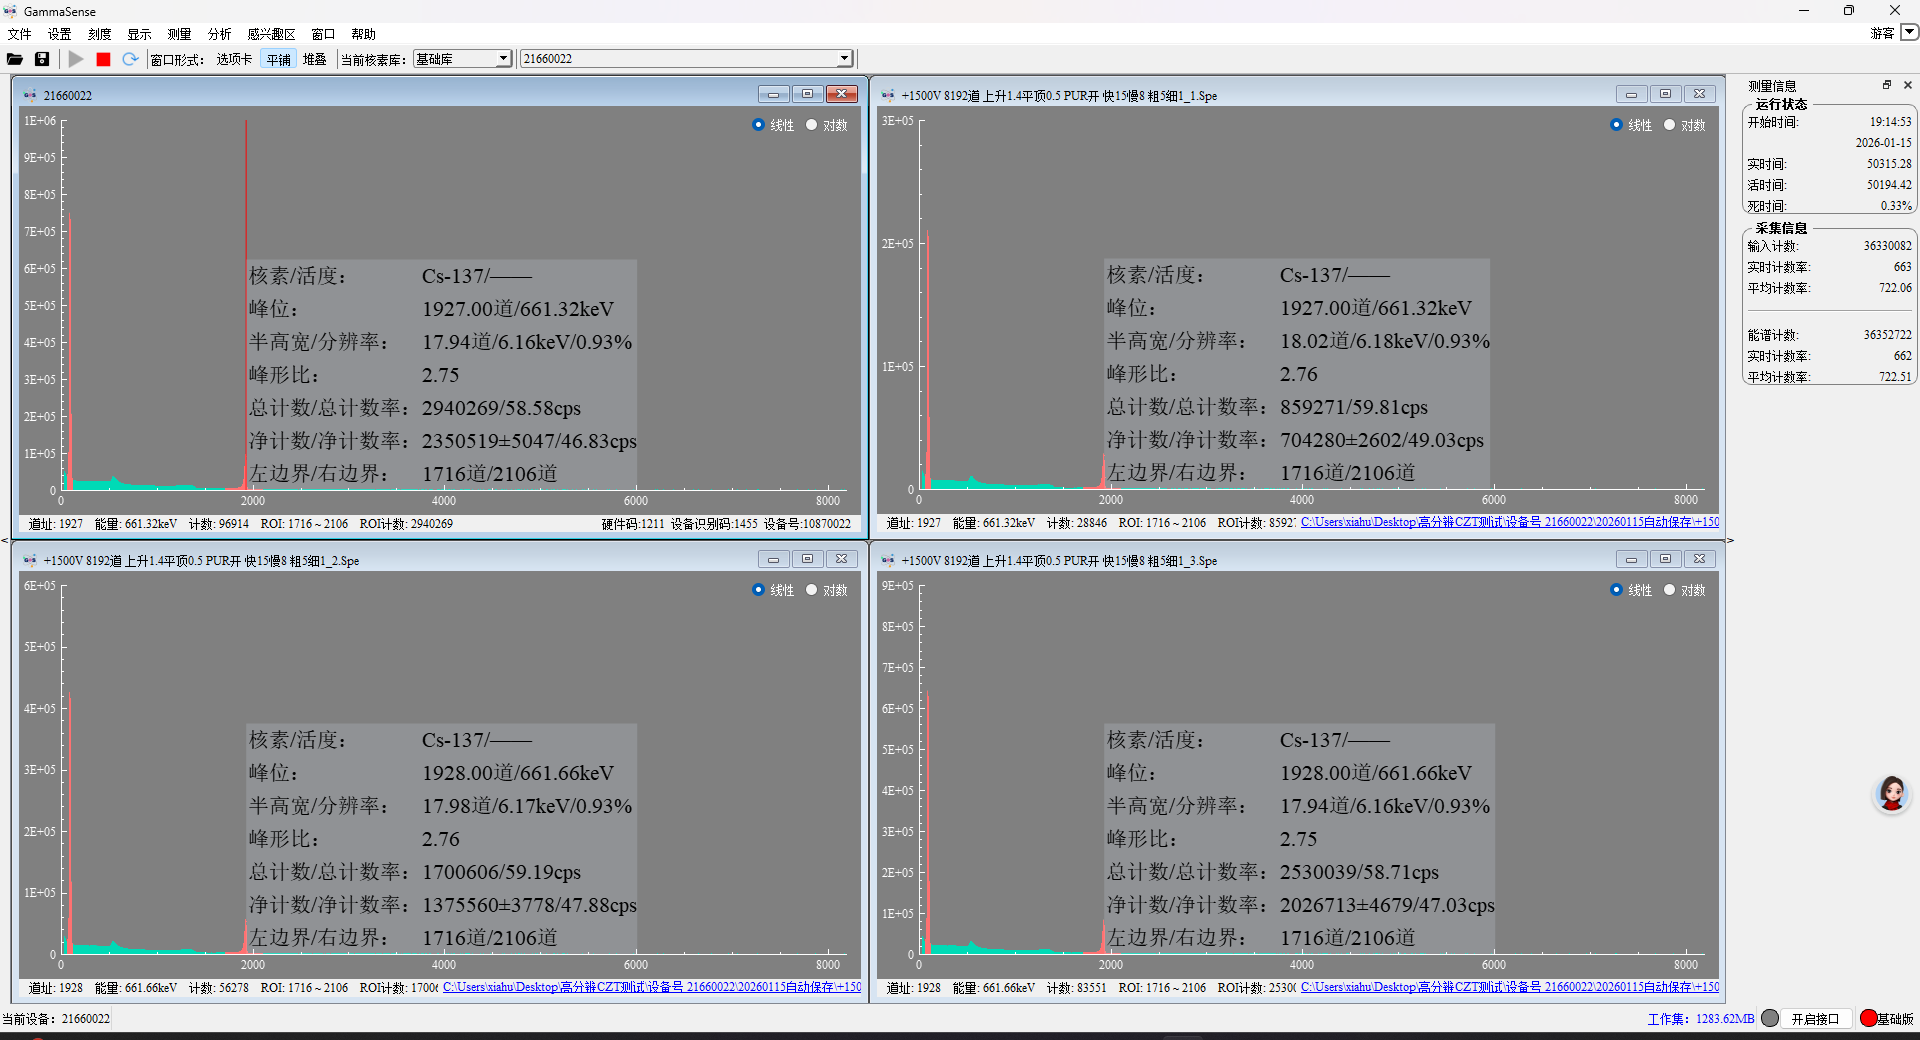Select 线性 scale in the 组5细1_1.Spe window

[x=1616, y=125]
